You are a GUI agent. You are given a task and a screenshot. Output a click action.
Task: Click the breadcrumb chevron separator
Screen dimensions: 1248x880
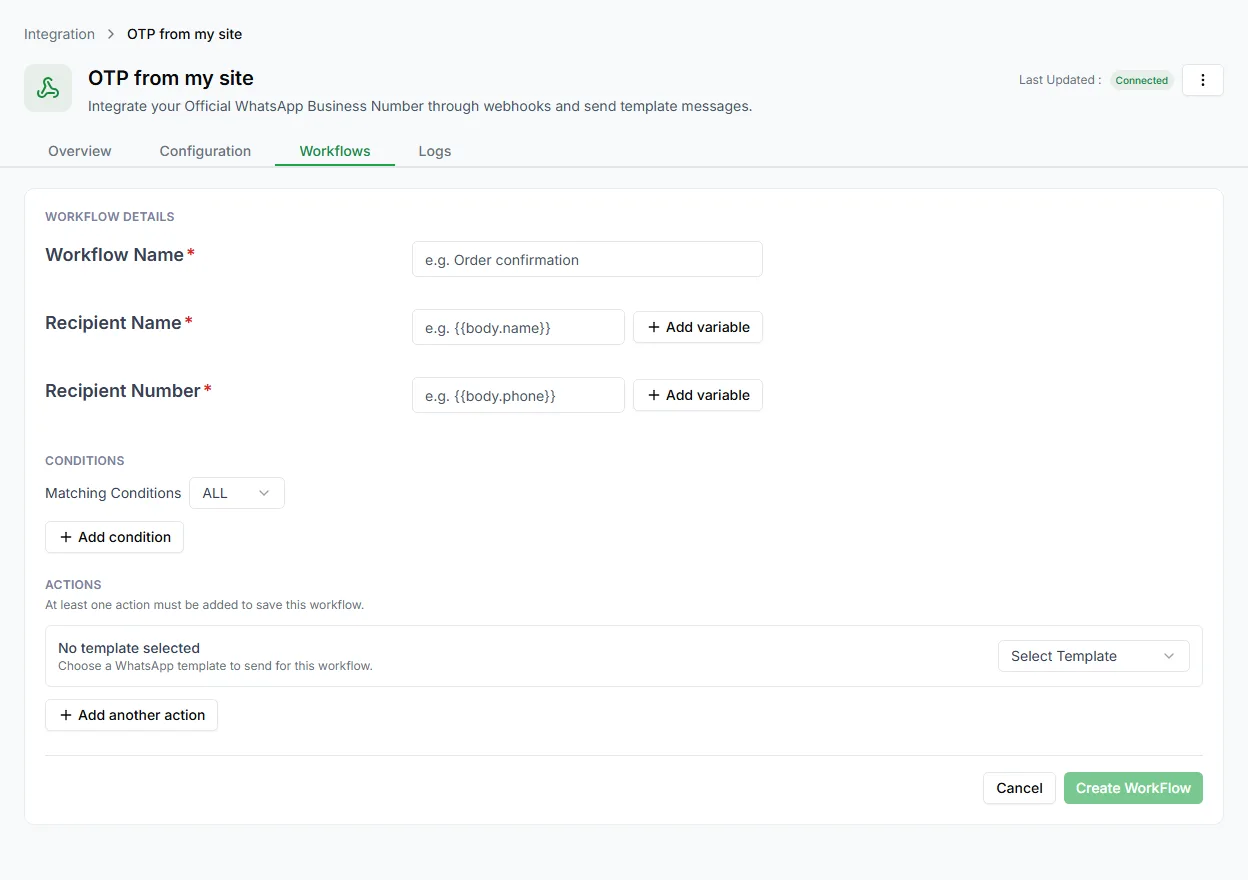point(111,34)
